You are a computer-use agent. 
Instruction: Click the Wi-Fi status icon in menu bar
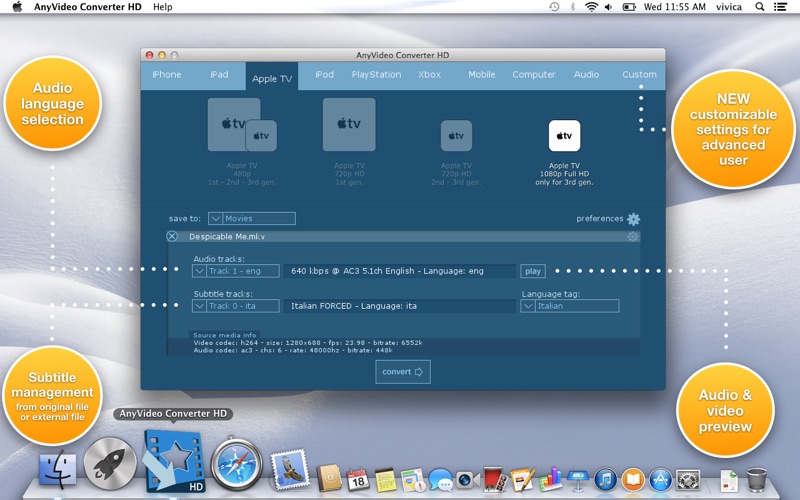[591, 7]
